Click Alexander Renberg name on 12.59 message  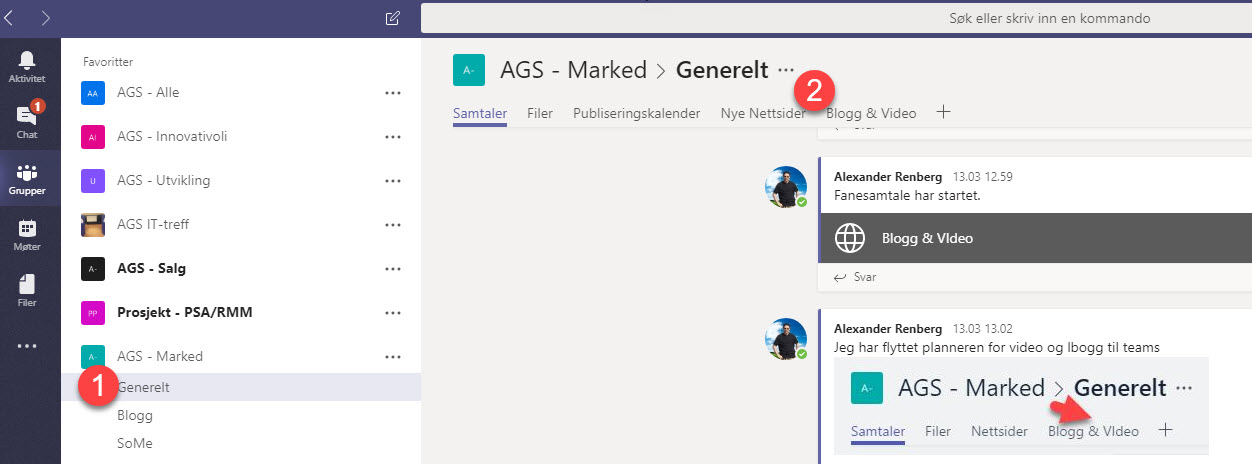point(888,176)
